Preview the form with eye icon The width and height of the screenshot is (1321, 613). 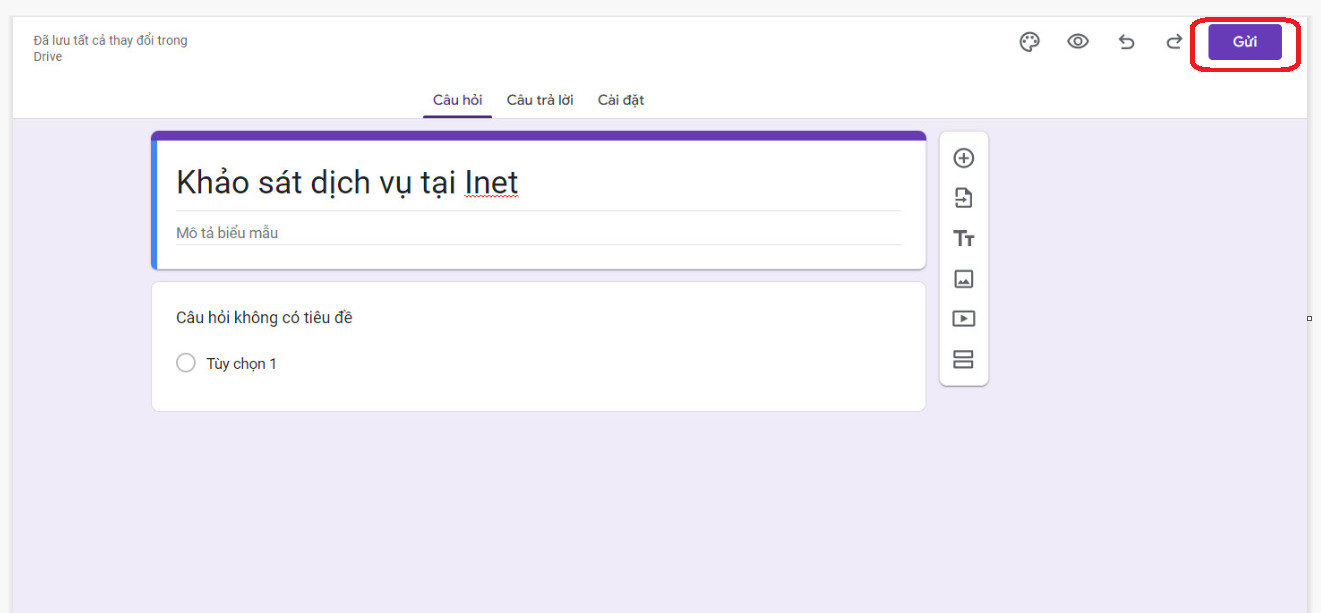(x=1077, y=42)
